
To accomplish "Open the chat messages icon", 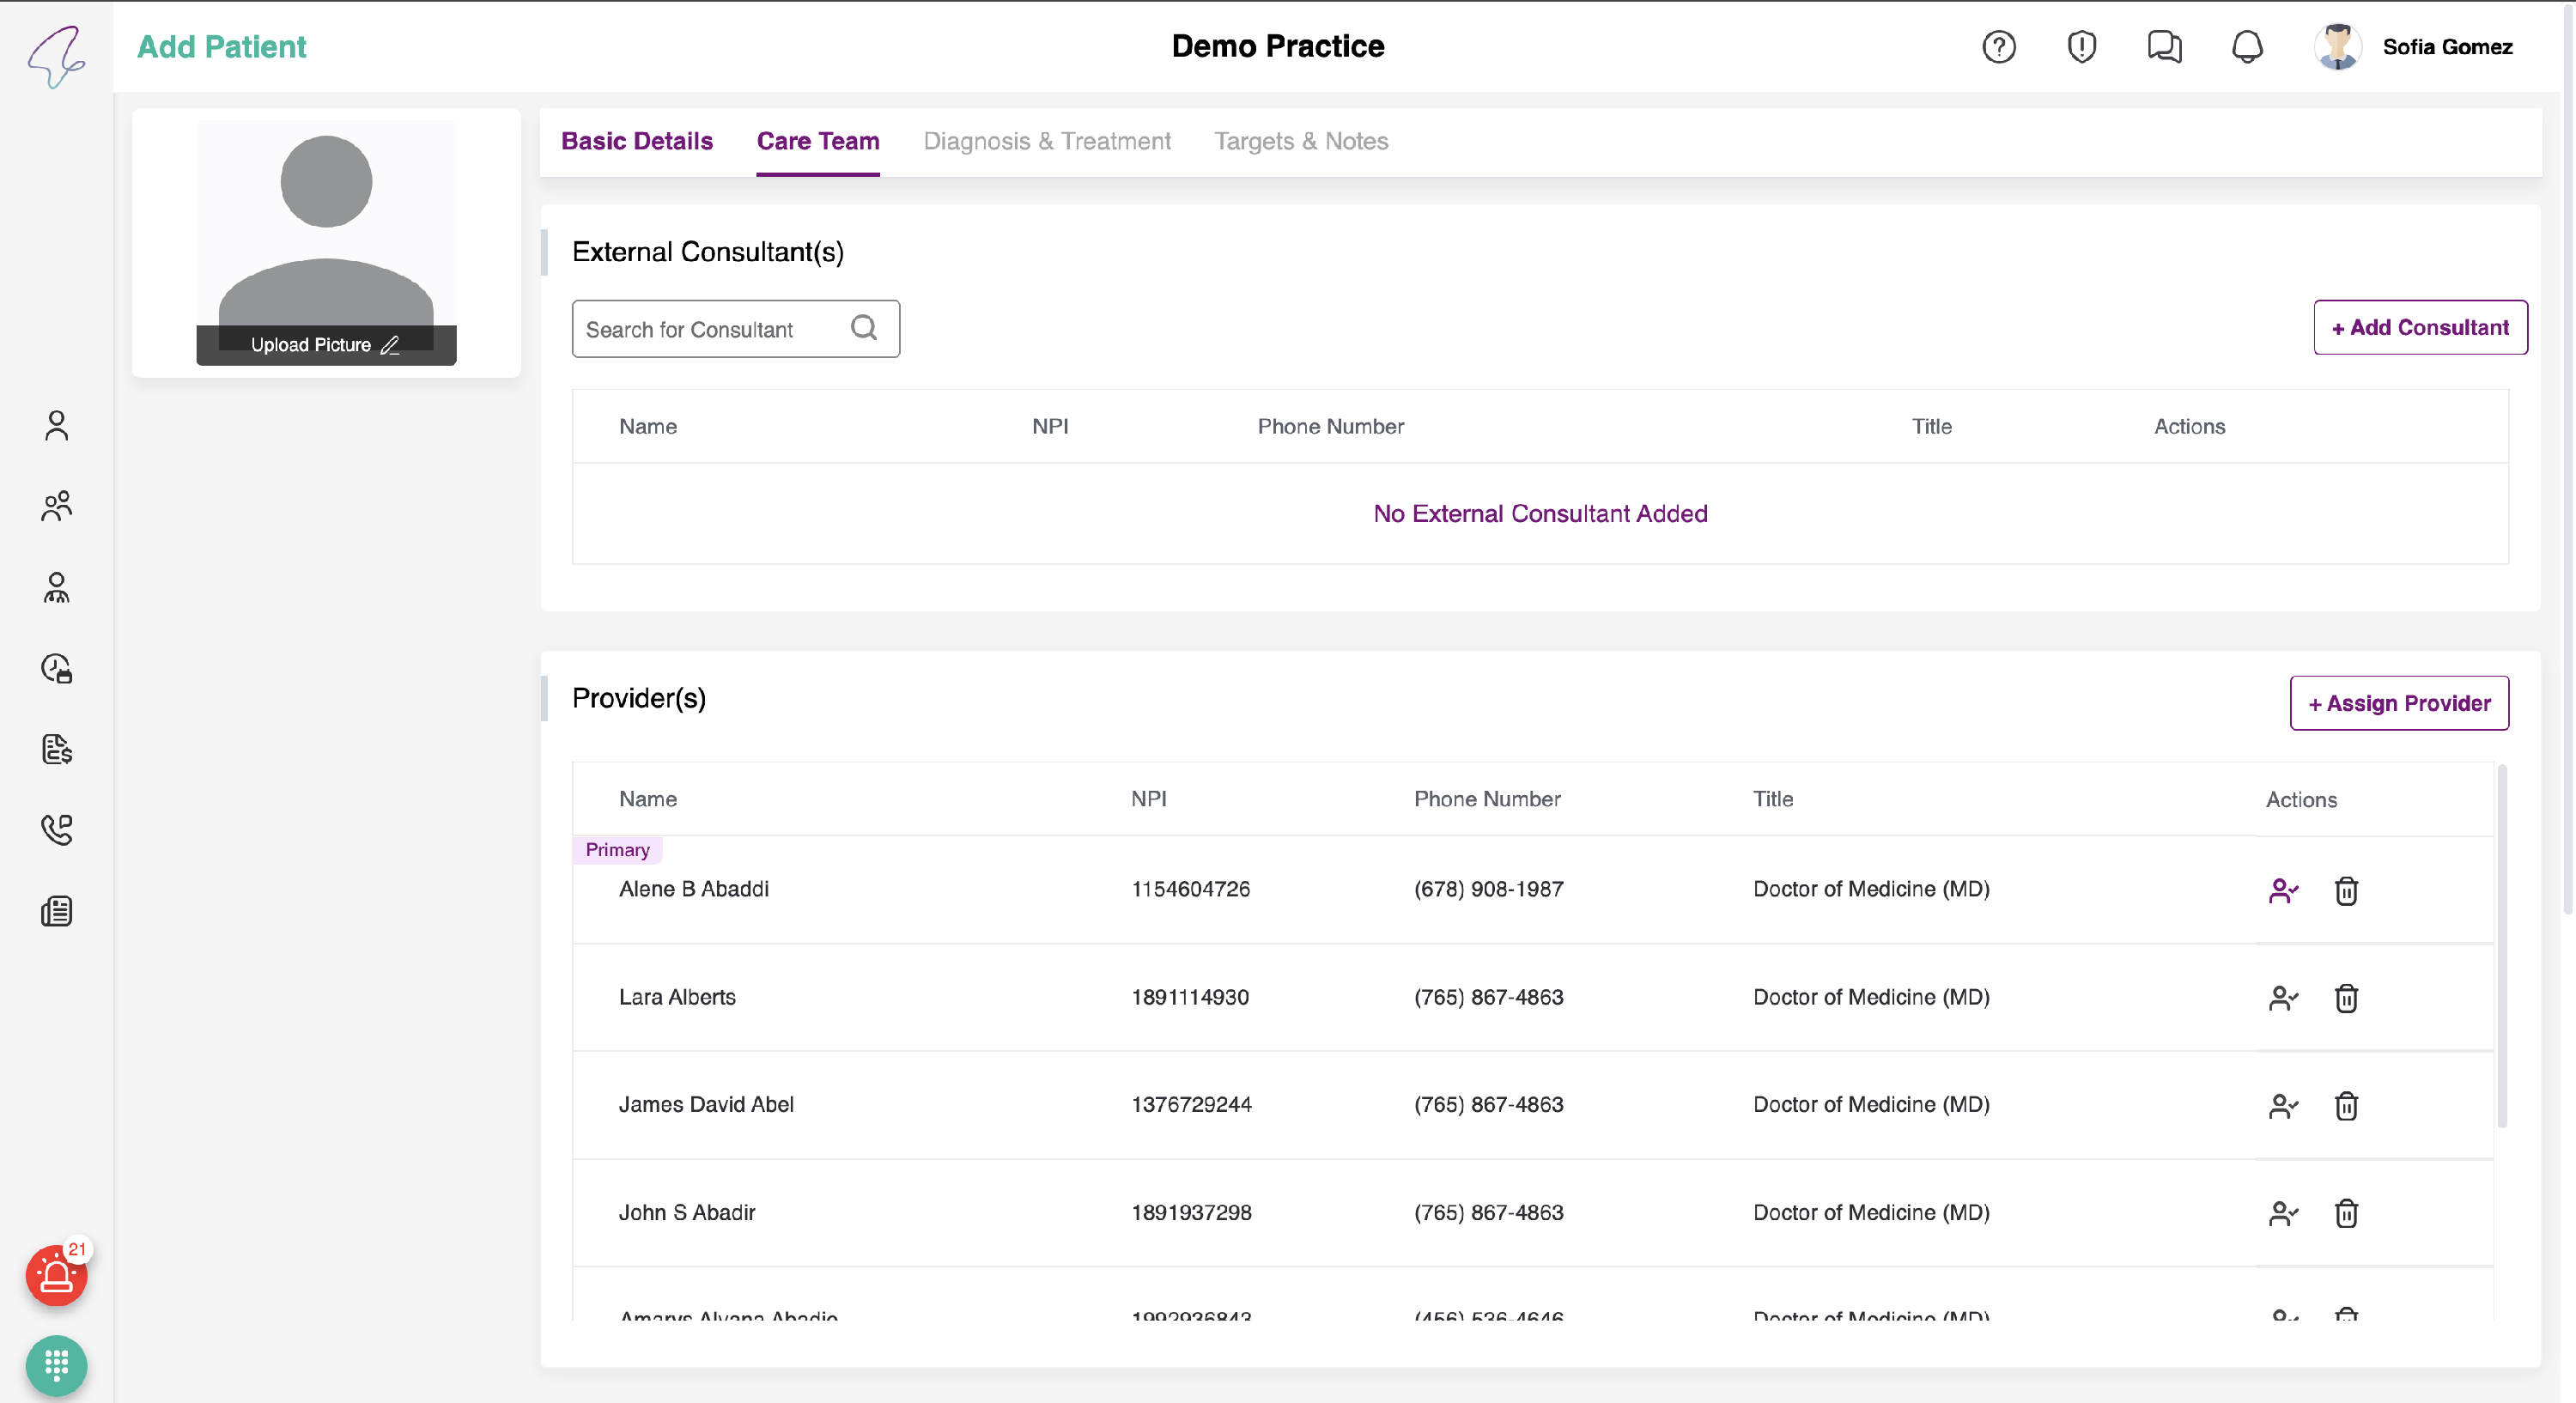I will (x=2164, y=47).
